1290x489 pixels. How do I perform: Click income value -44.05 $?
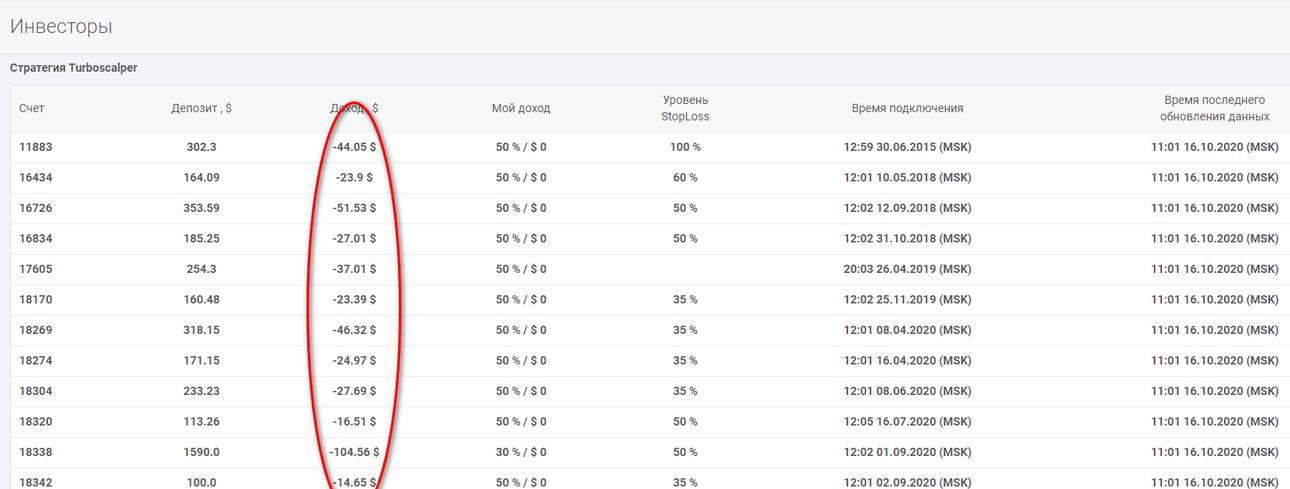tap(354, 147)
